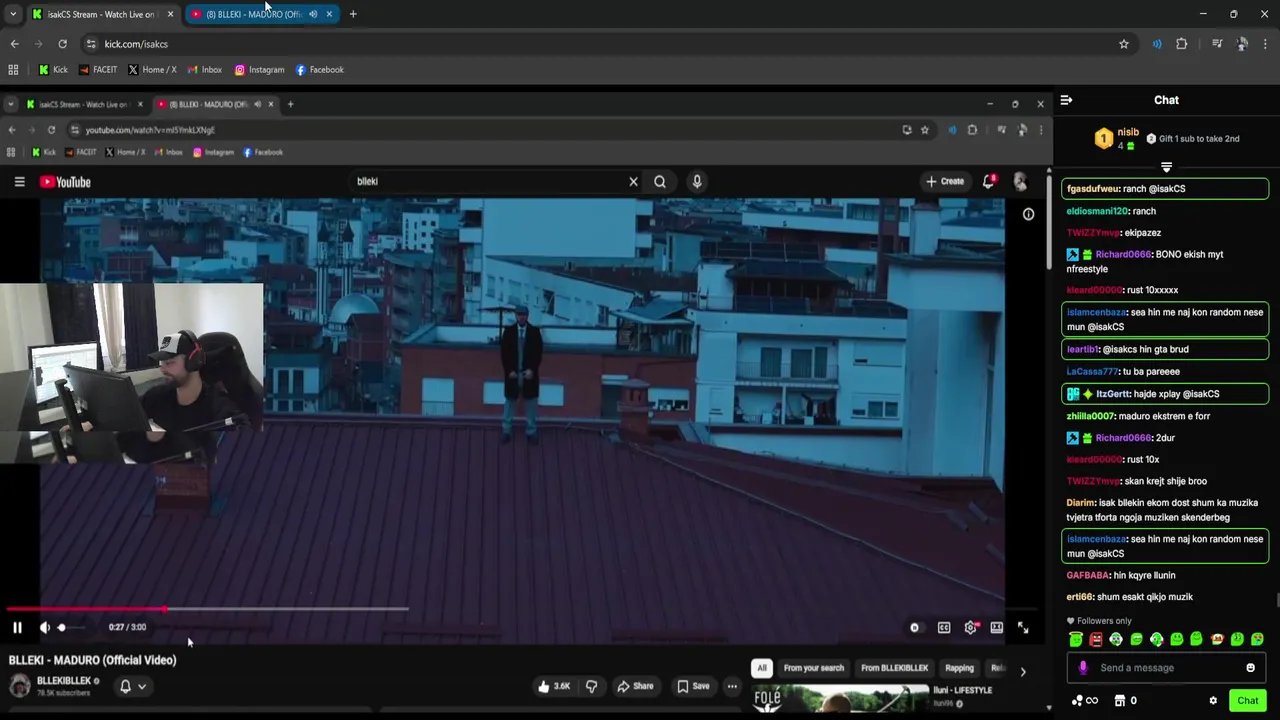The image size is (1280, 720).
Task: Select the From your search chip
Action: [814, 668]
